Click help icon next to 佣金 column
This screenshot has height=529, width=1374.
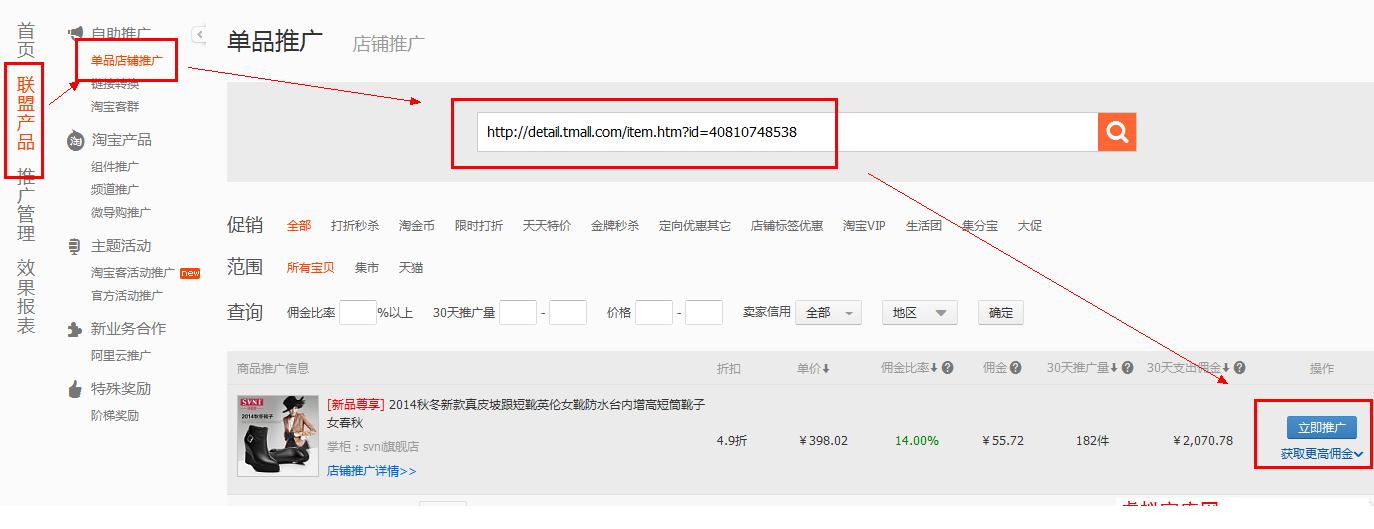coord(1015,368)
